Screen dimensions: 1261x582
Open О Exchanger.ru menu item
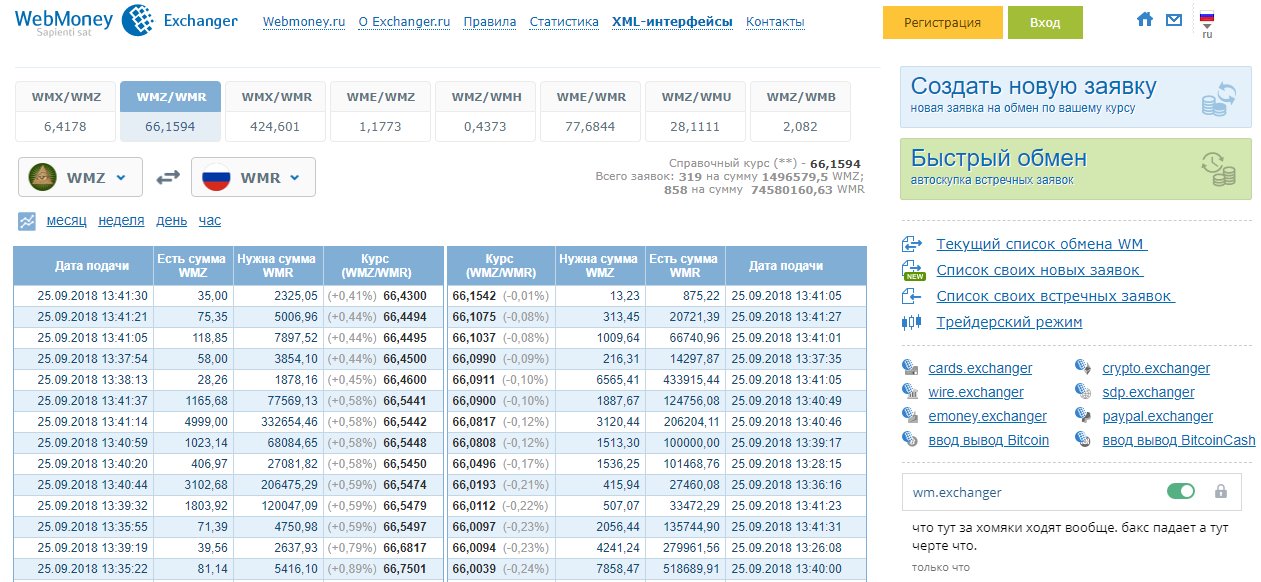point(404,22)
